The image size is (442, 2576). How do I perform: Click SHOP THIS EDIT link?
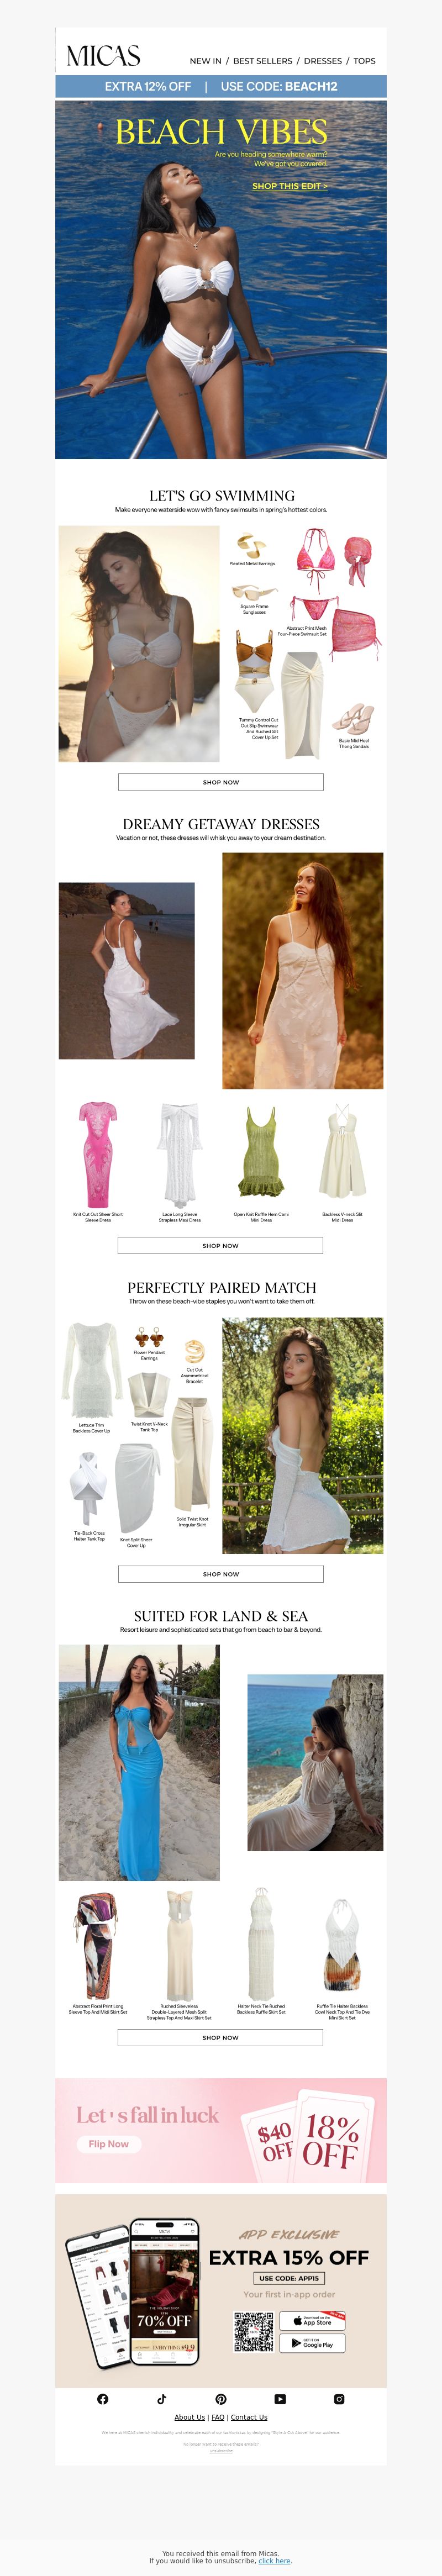(x=290, y=186)
